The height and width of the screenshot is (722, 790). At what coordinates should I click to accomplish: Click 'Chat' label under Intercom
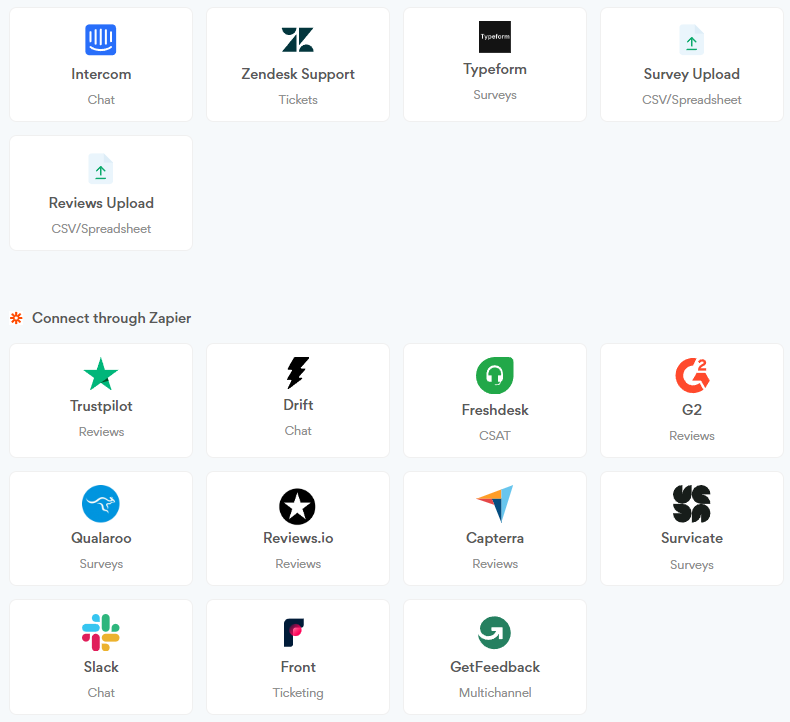pos(101,100)
